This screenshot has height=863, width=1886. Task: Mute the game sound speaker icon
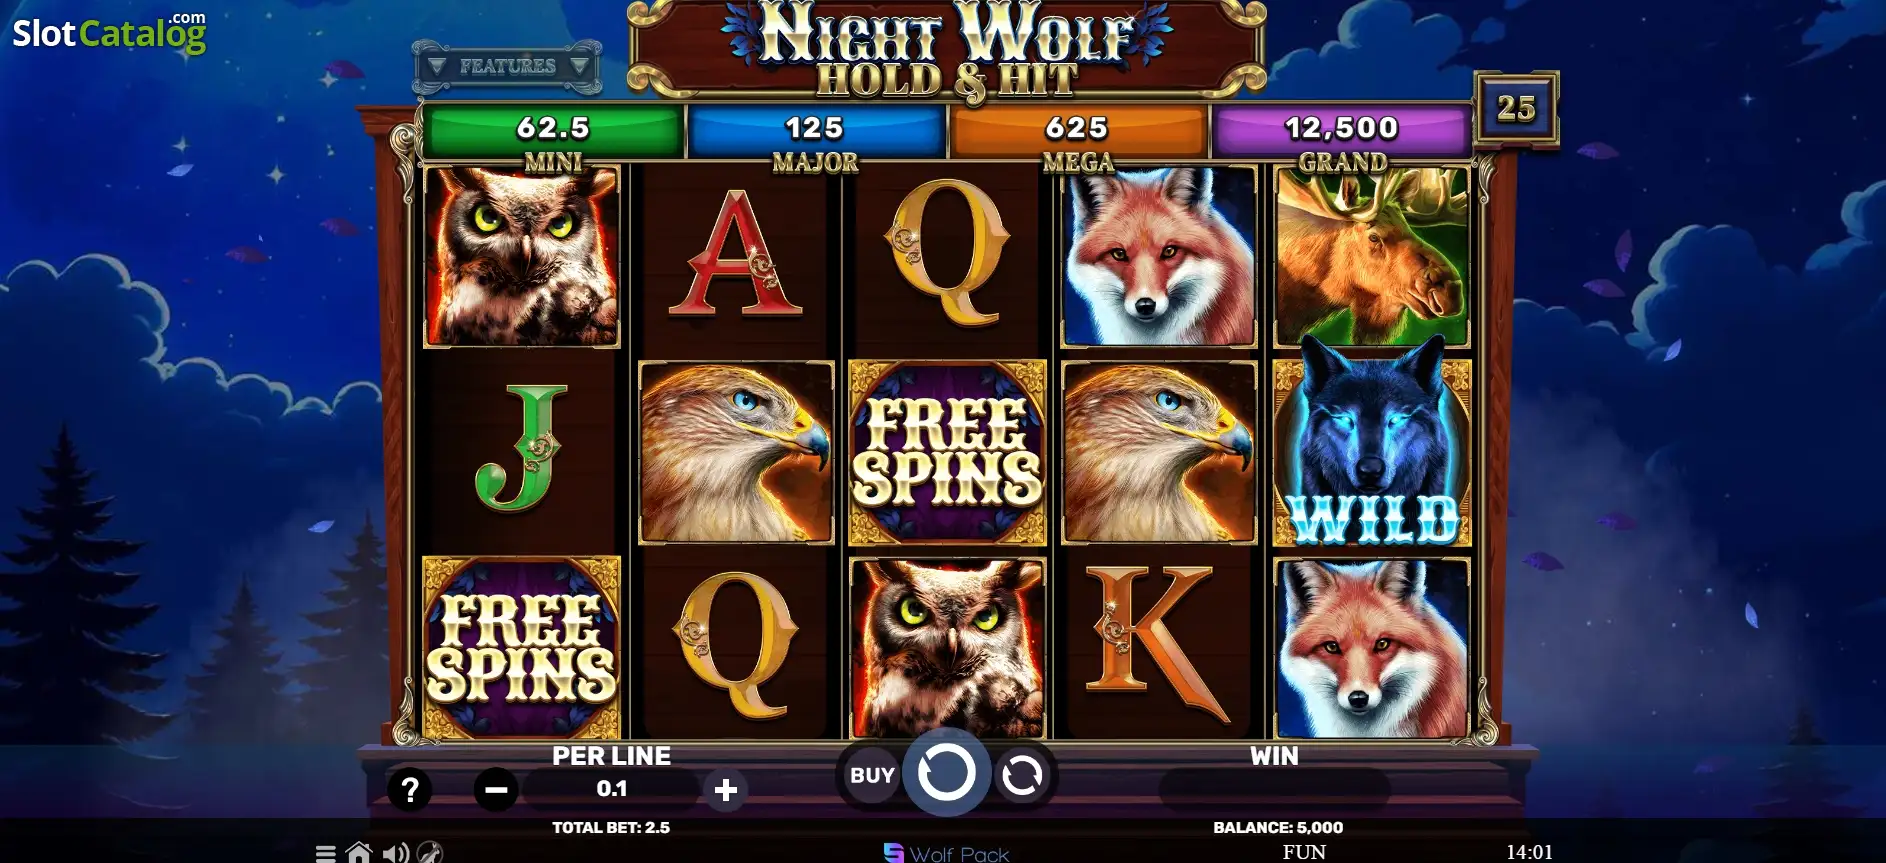click(396, 853)
